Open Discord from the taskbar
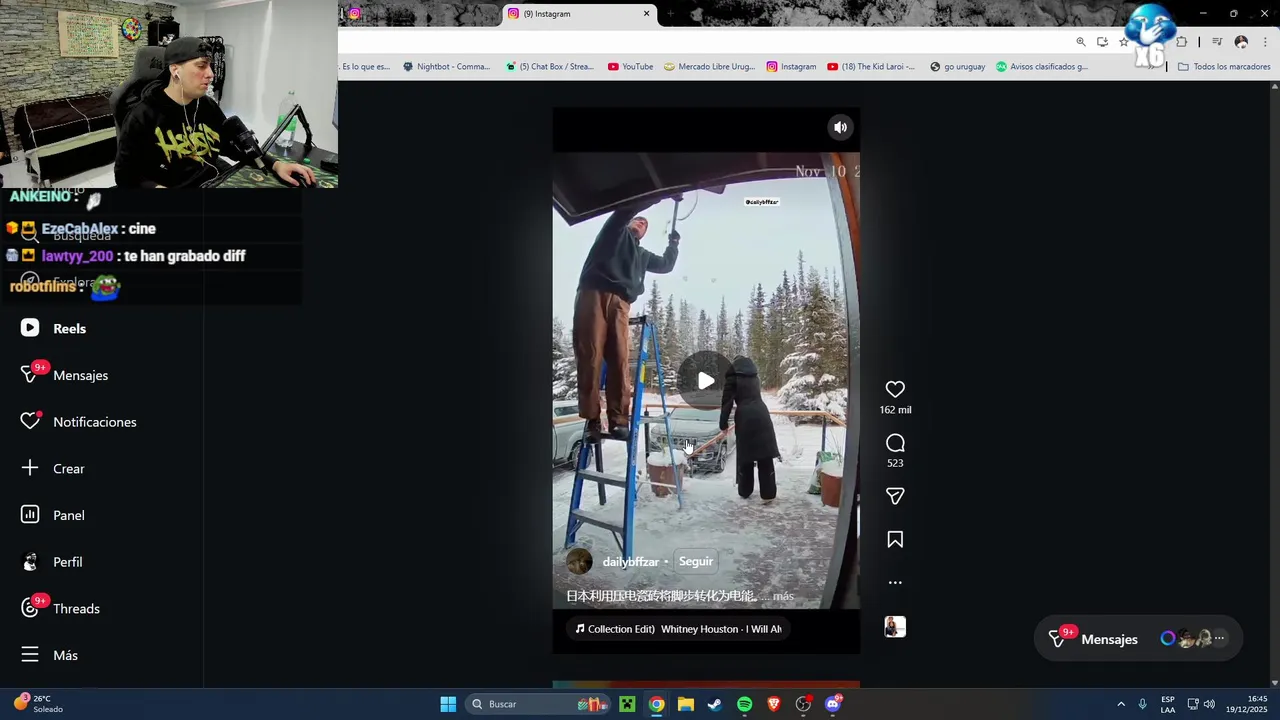Image resolution: width=1280 pixels, height=720 pixels. (833, 704)
